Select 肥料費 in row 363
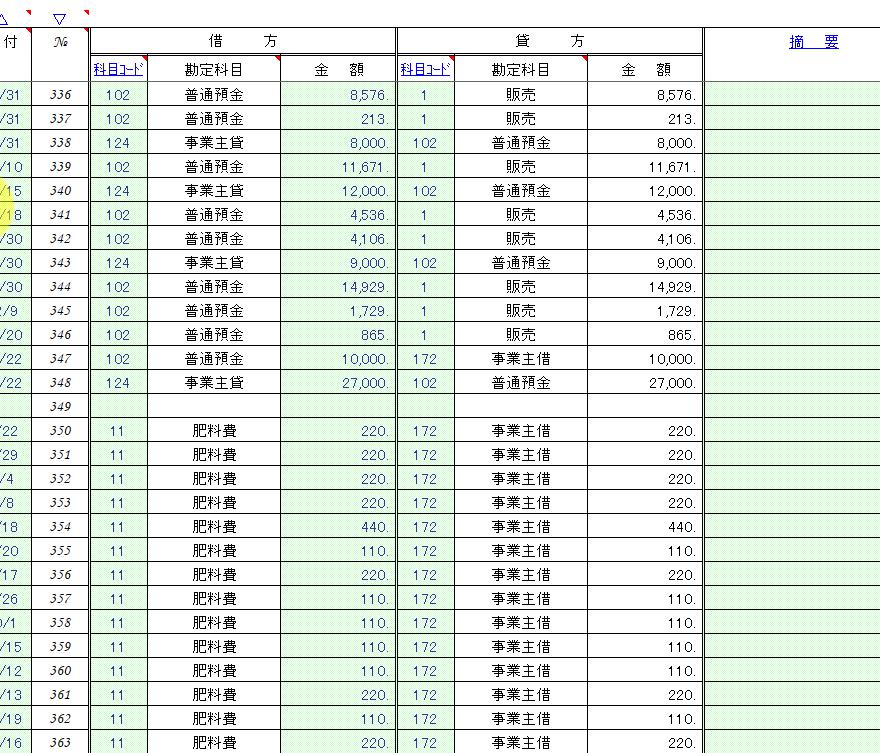This screenshot has width=880, height=753. tap(214, 742)
